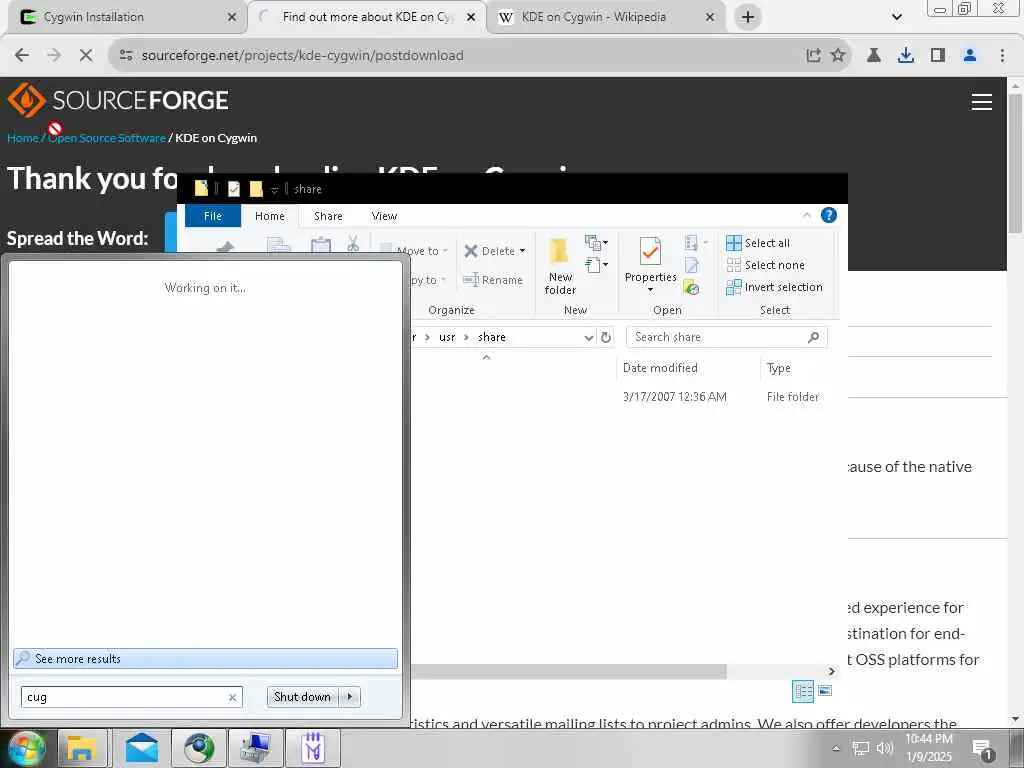Image resolution: width=1024 pixels, height=768 pixels.
Task: Click the Open Source Software breadcrumb
Action: (107, 138)
